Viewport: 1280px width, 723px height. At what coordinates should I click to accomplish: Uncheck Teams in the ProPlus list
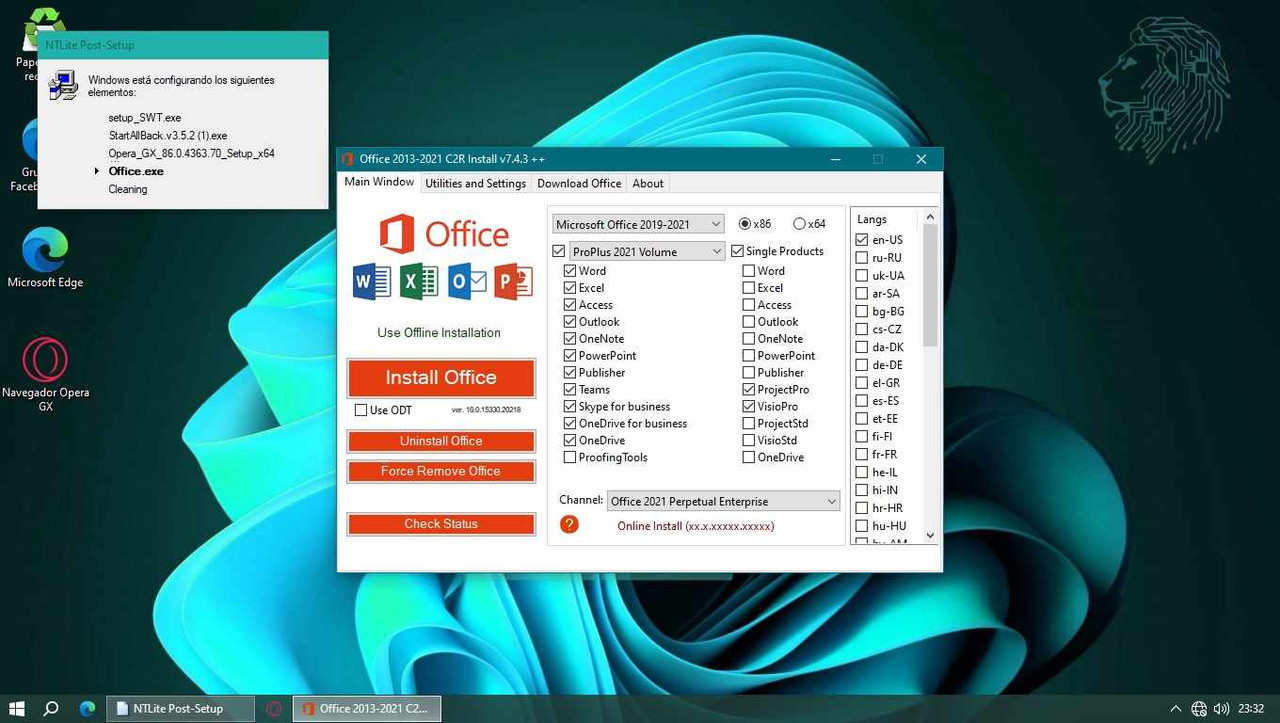coord(570,389)
